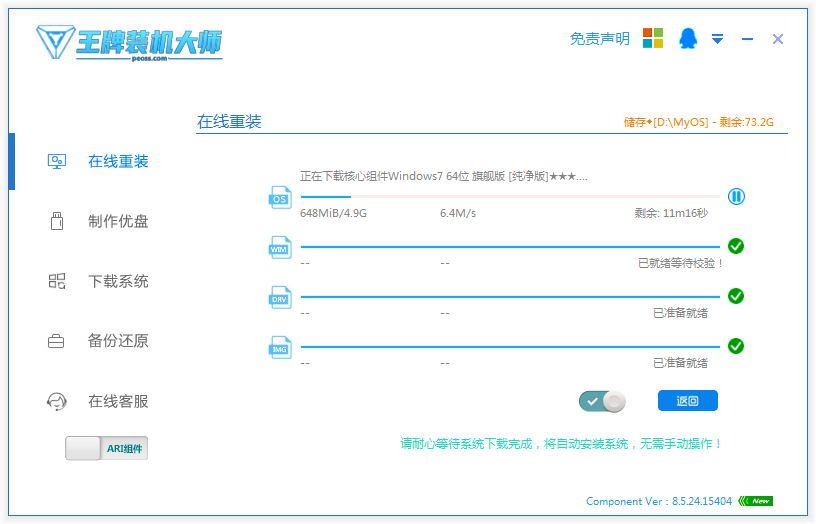This screenshot has height=524, width=816.
Task: Click the grid icon beside 下载系统
Action: [57, 282]
